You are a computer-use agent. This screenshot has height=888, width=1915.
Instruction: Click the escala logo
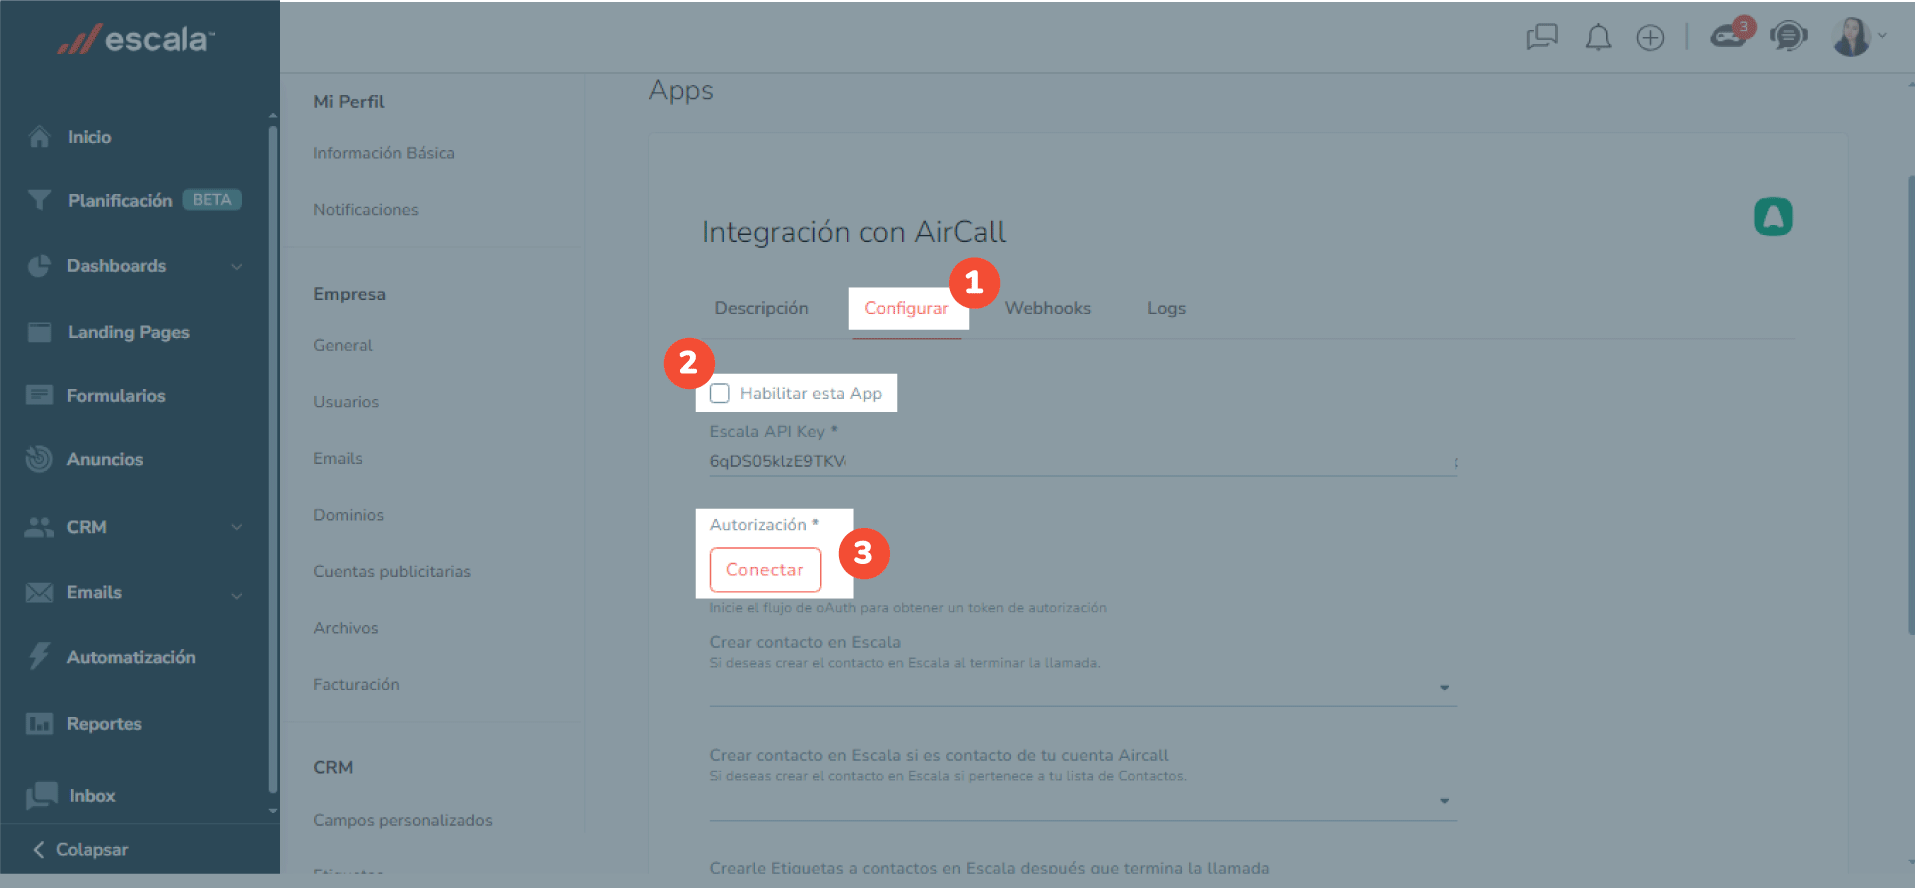pos(136,39)
